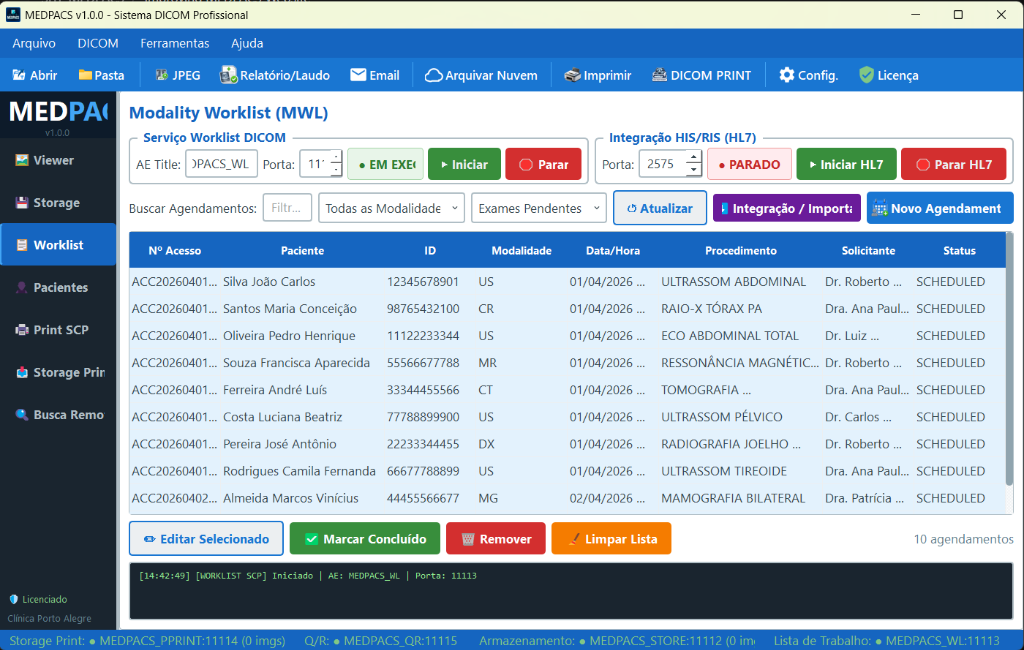
Task: Click Parar HL7 button
Action: pos(953,164)
